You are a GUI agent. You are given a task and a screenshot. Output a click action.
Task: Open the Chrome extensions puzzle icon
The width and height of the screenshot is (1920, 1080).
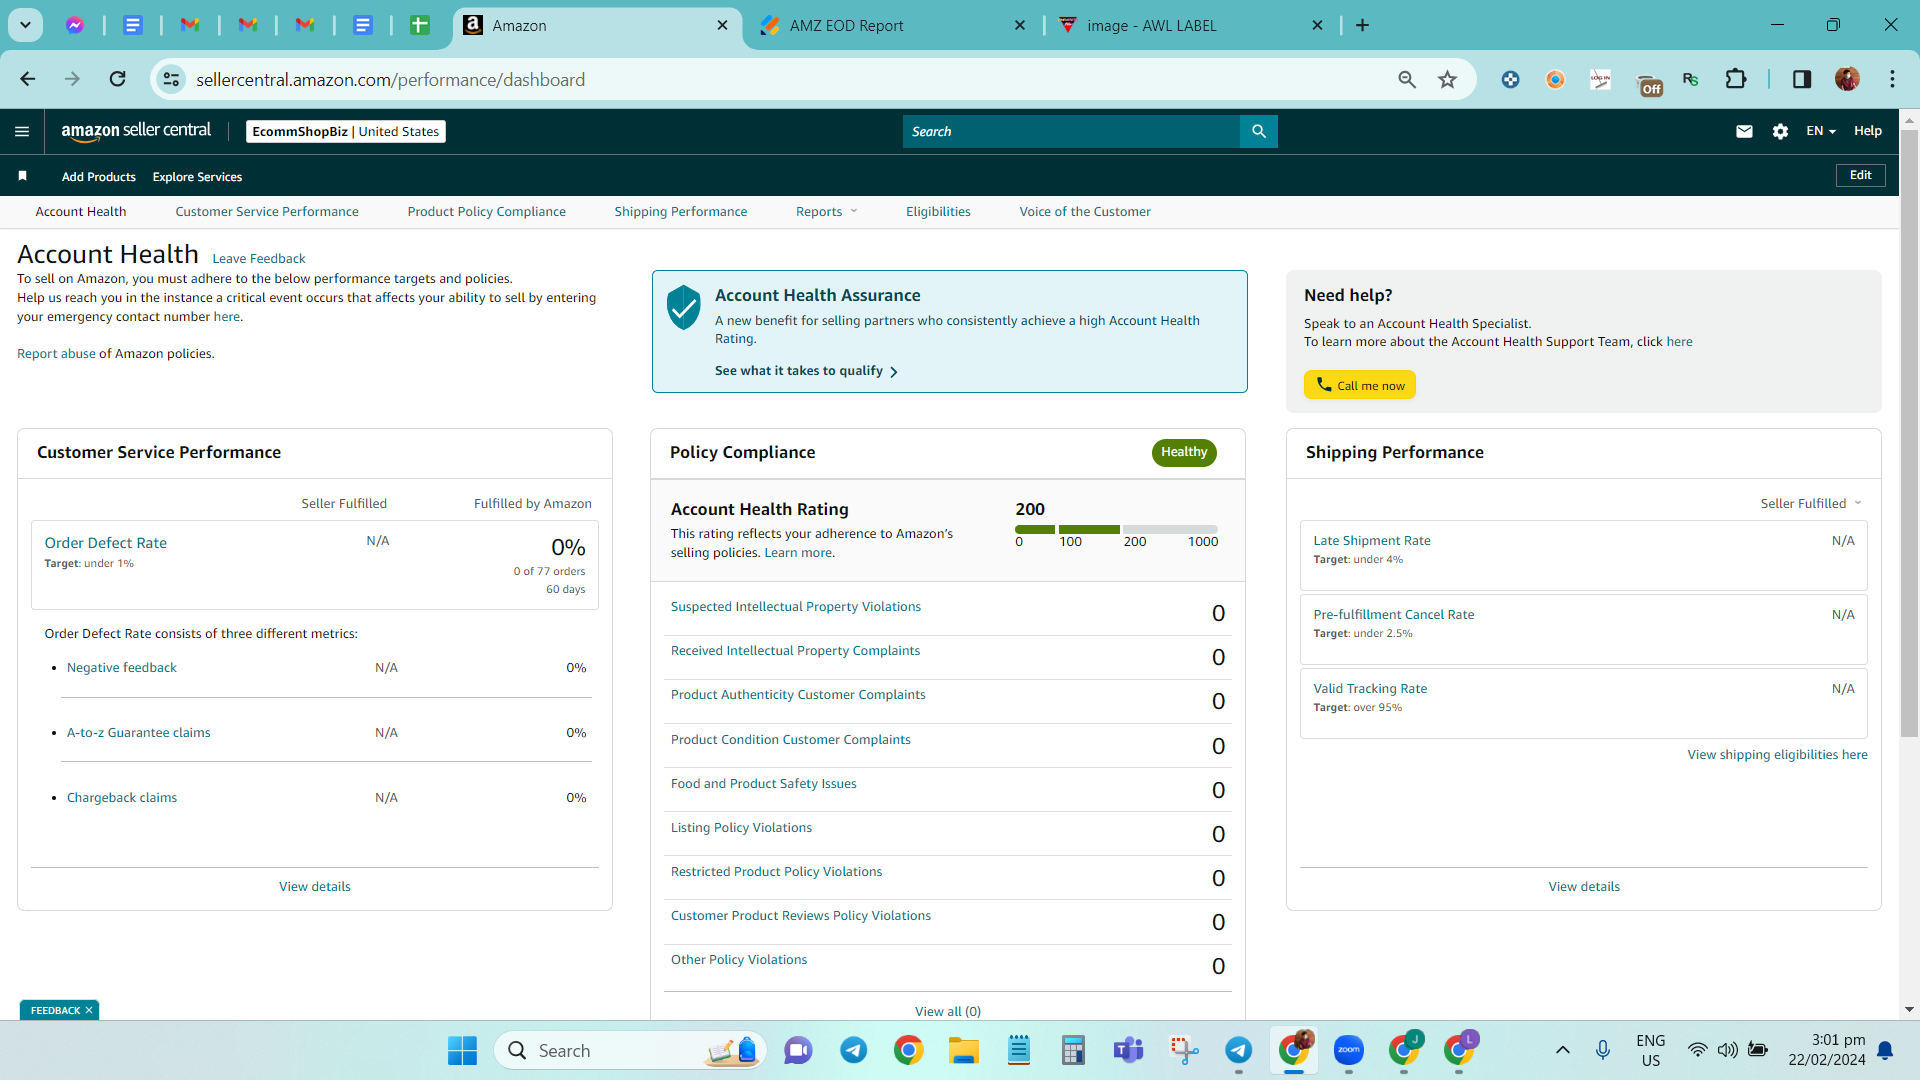1736,79
